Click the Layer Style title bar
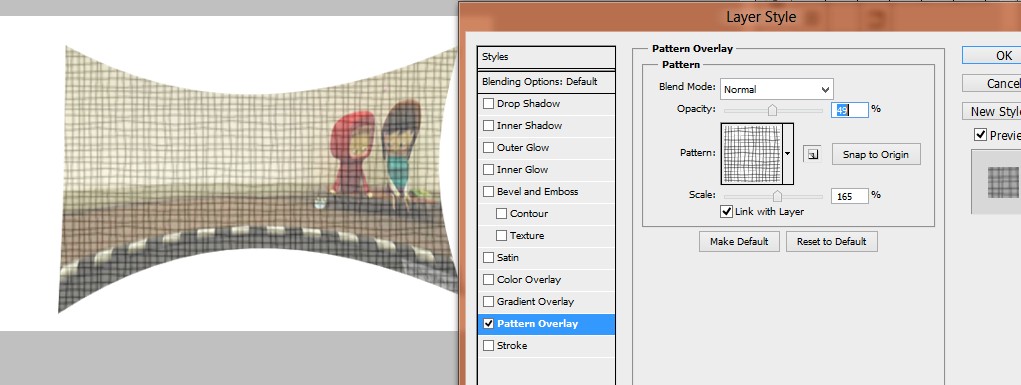This screenshot has height=385, width=1021. click(740, 18)
